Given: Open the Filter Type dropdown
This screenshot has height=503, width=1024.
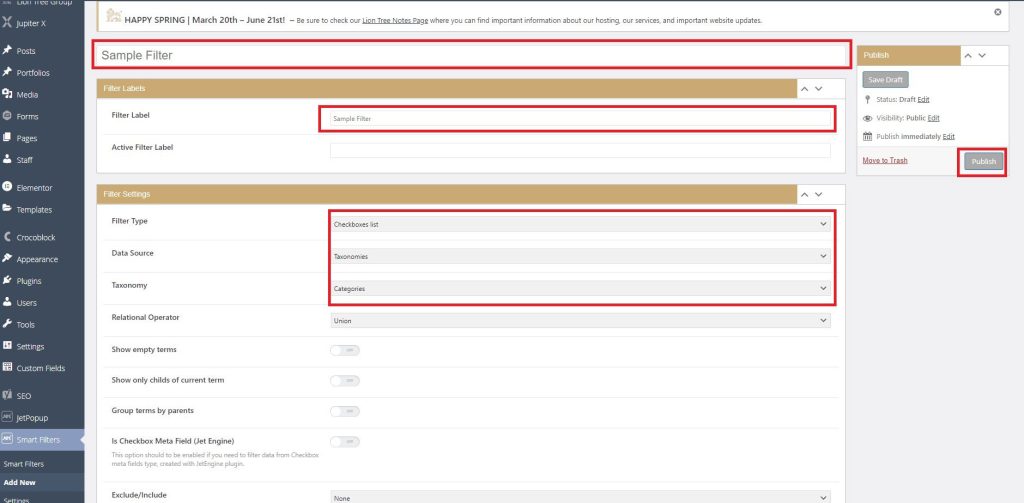Looking at the screenshot, I should [580, 224].
